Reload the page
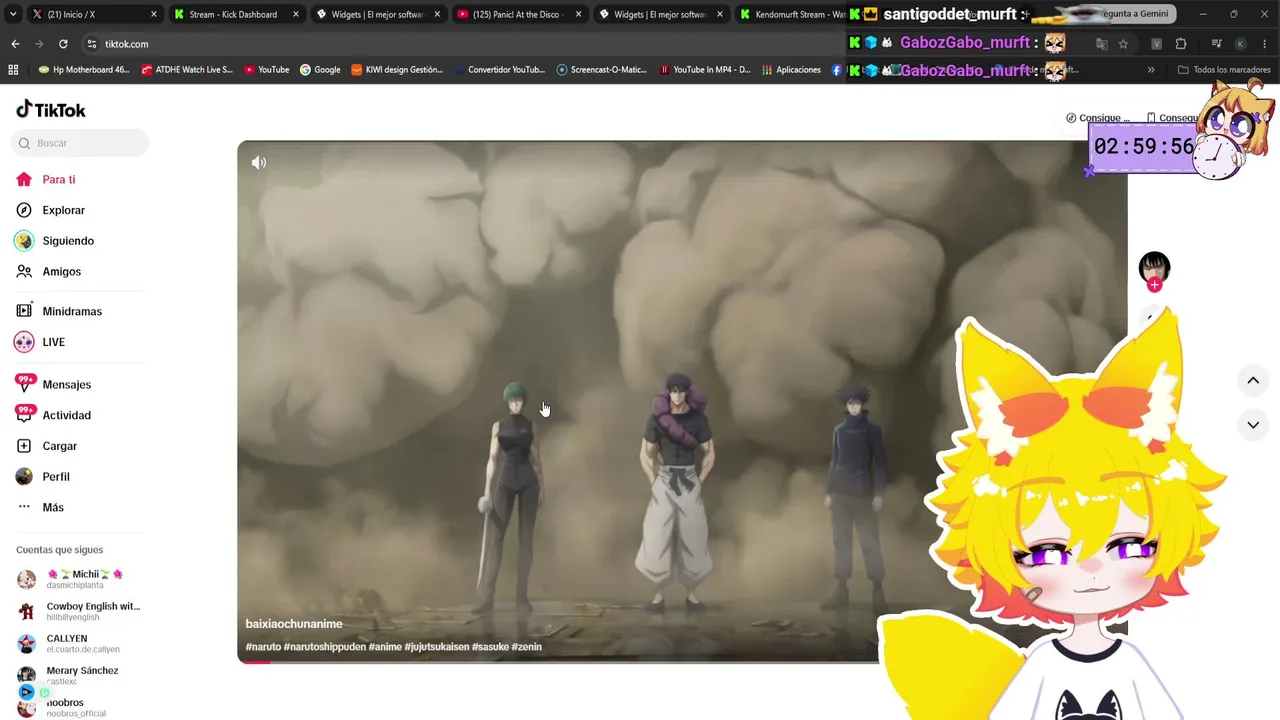 point(63,44)
